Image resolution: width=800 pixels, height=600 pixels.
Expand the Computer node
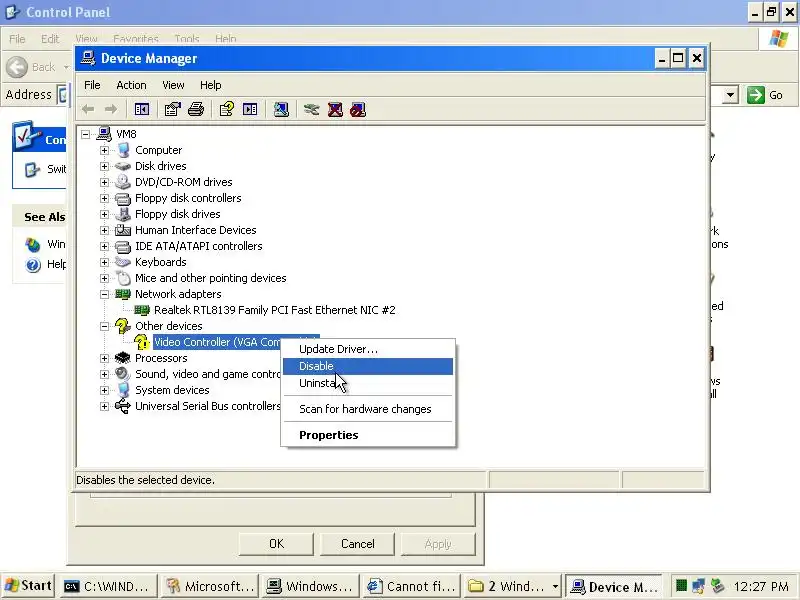pos(104,150)
